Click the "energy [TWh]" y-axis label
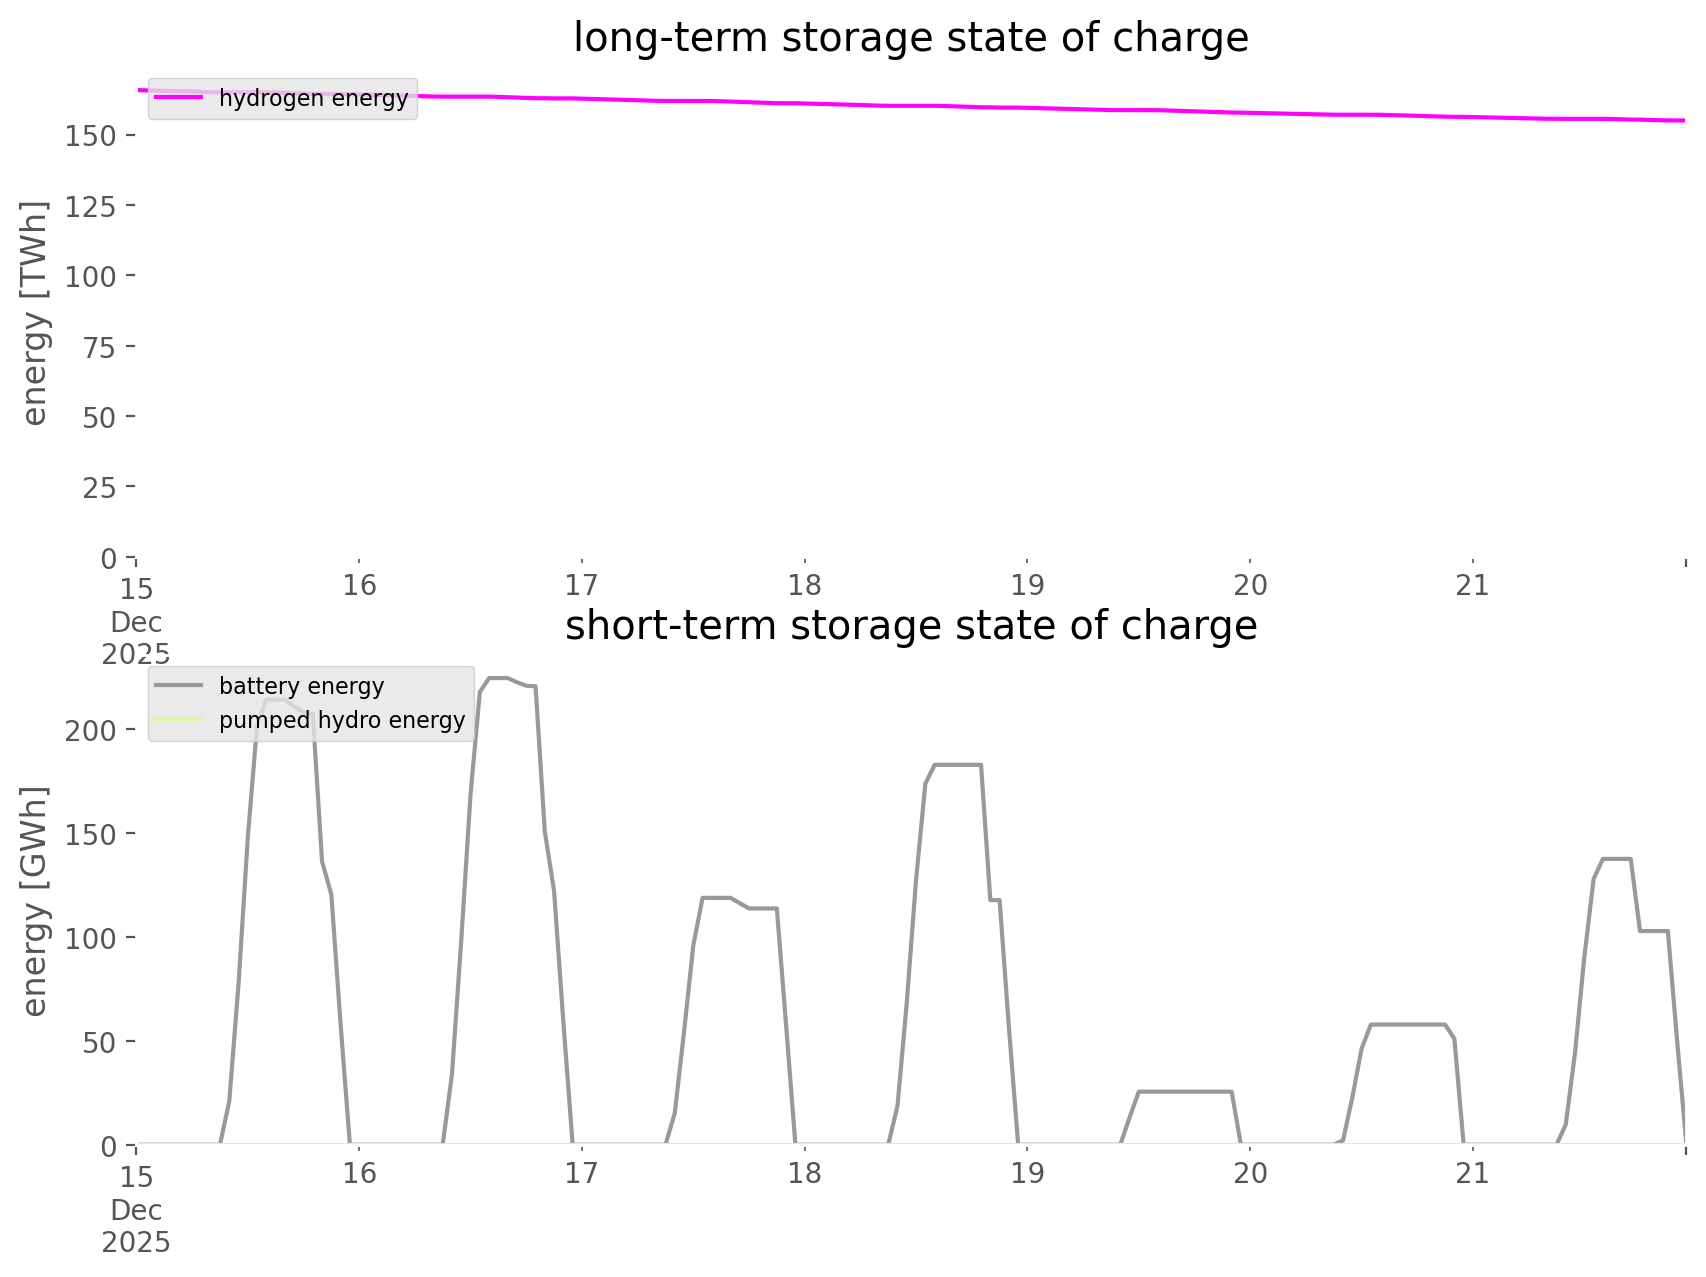Screen dimensions: 1706x1277 pos(35,313)
